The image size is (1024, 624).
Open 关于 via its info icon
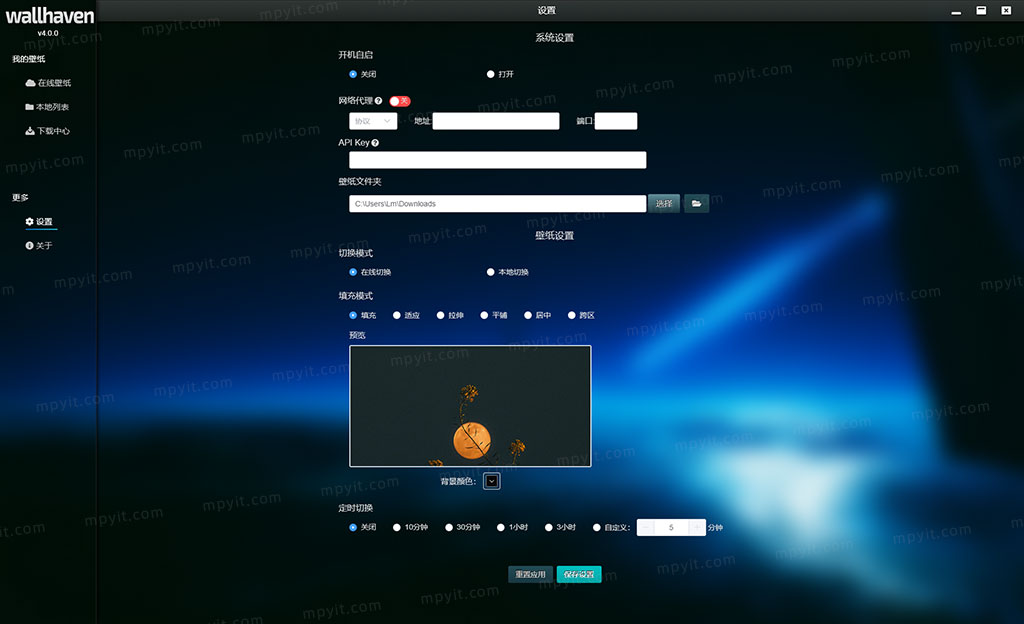click(x=29, y=245)
